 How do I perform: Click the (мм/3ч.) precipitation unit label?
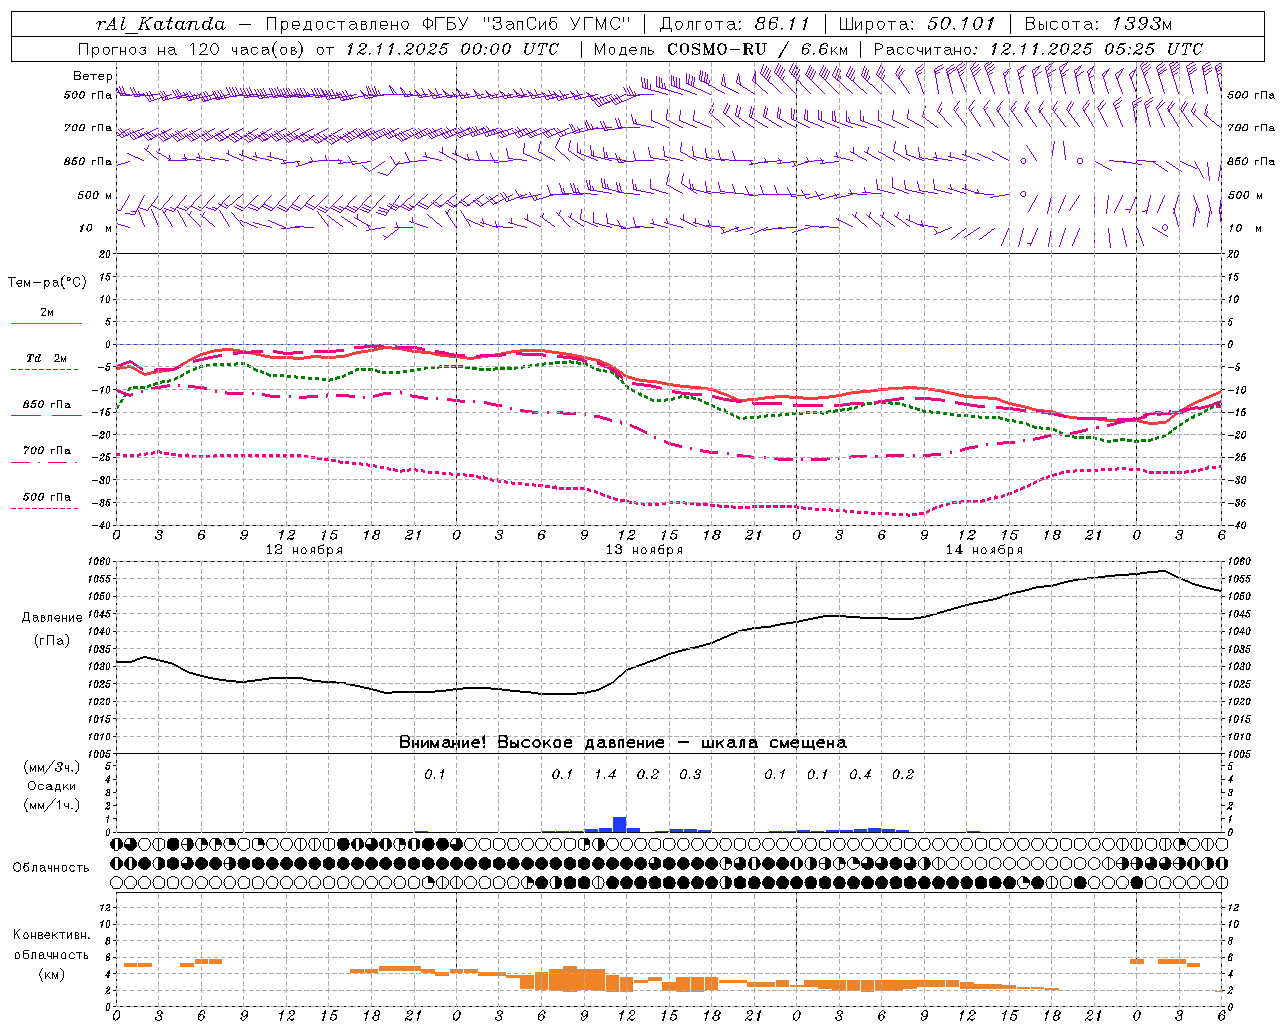tap(52, 768)
